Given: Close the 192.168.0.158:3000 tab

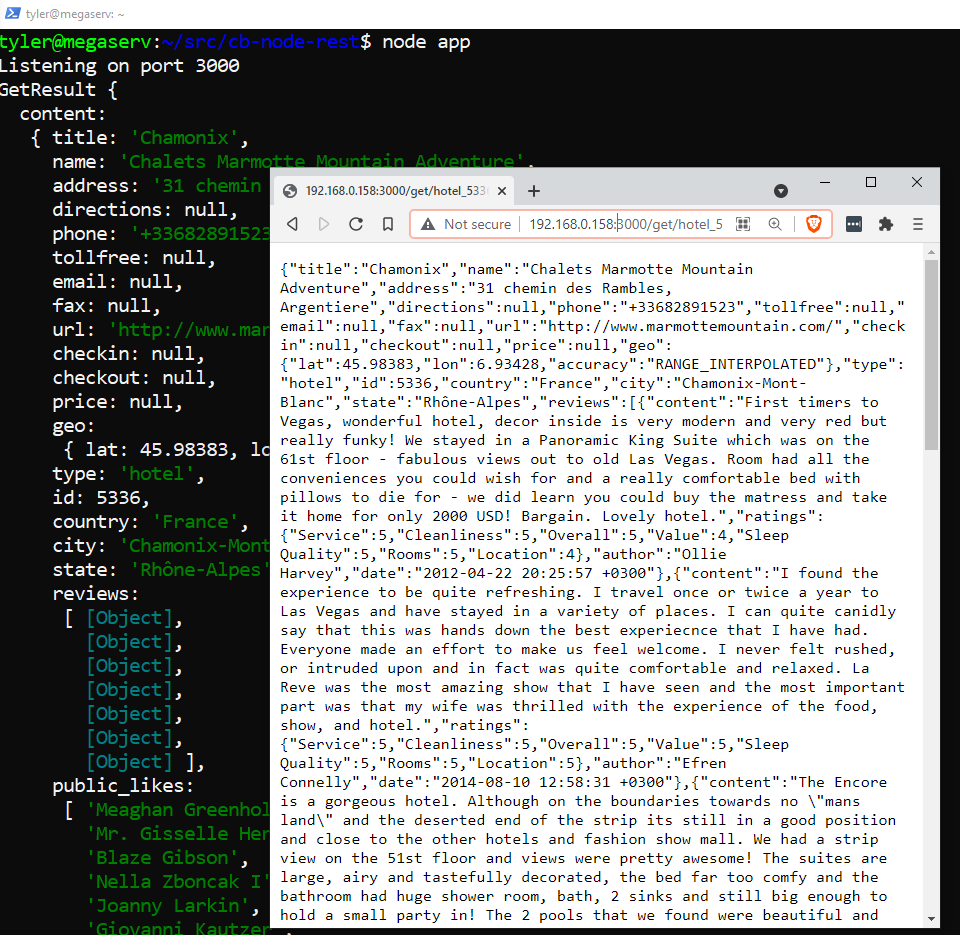Looking at the screenshot, I should pos(502,191).
